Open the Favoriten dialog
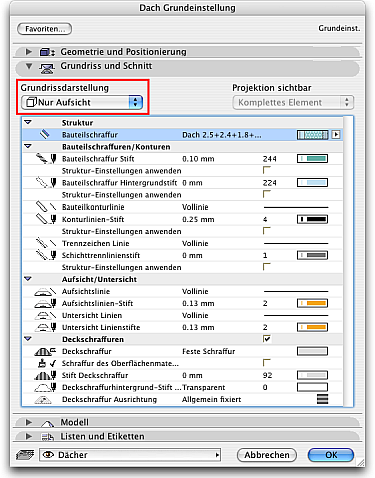This screenshot has height=478, width=375. pyautogui.click(x=44, y=29)
